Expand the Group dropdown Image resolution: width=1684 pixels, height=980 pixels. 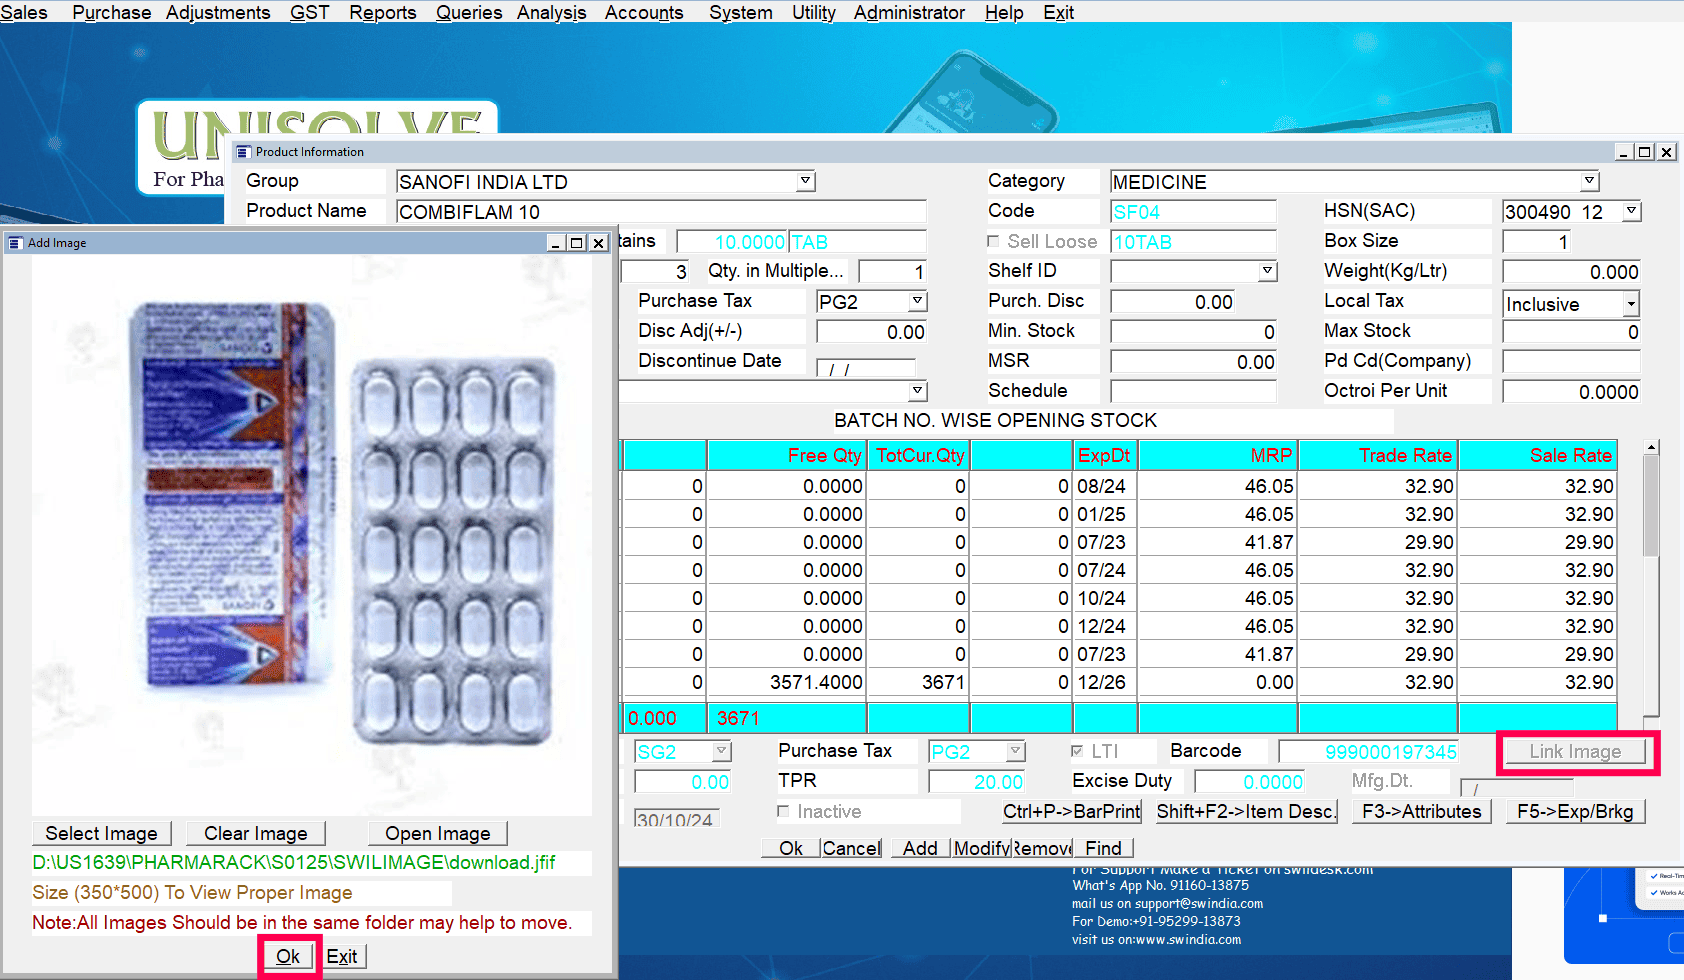806,181
